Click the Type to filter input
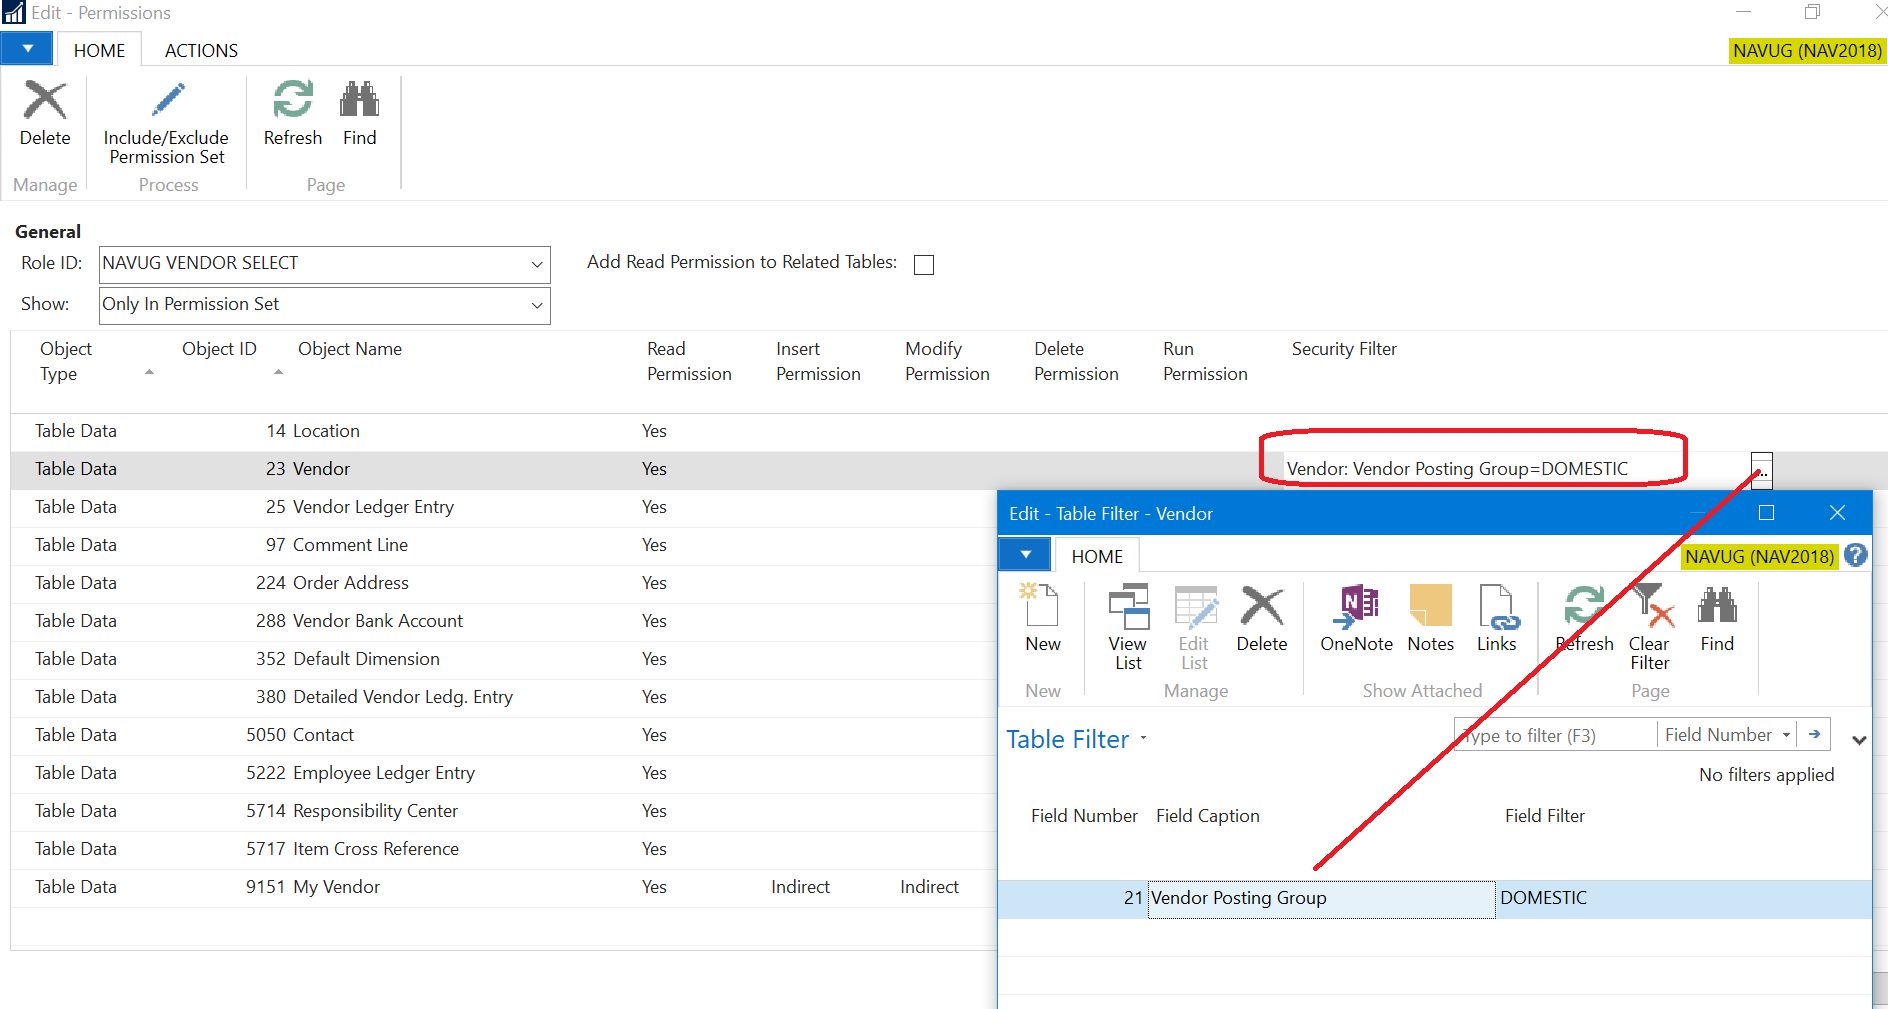The image size is (1888, 1009). (x=1555, y=735)
